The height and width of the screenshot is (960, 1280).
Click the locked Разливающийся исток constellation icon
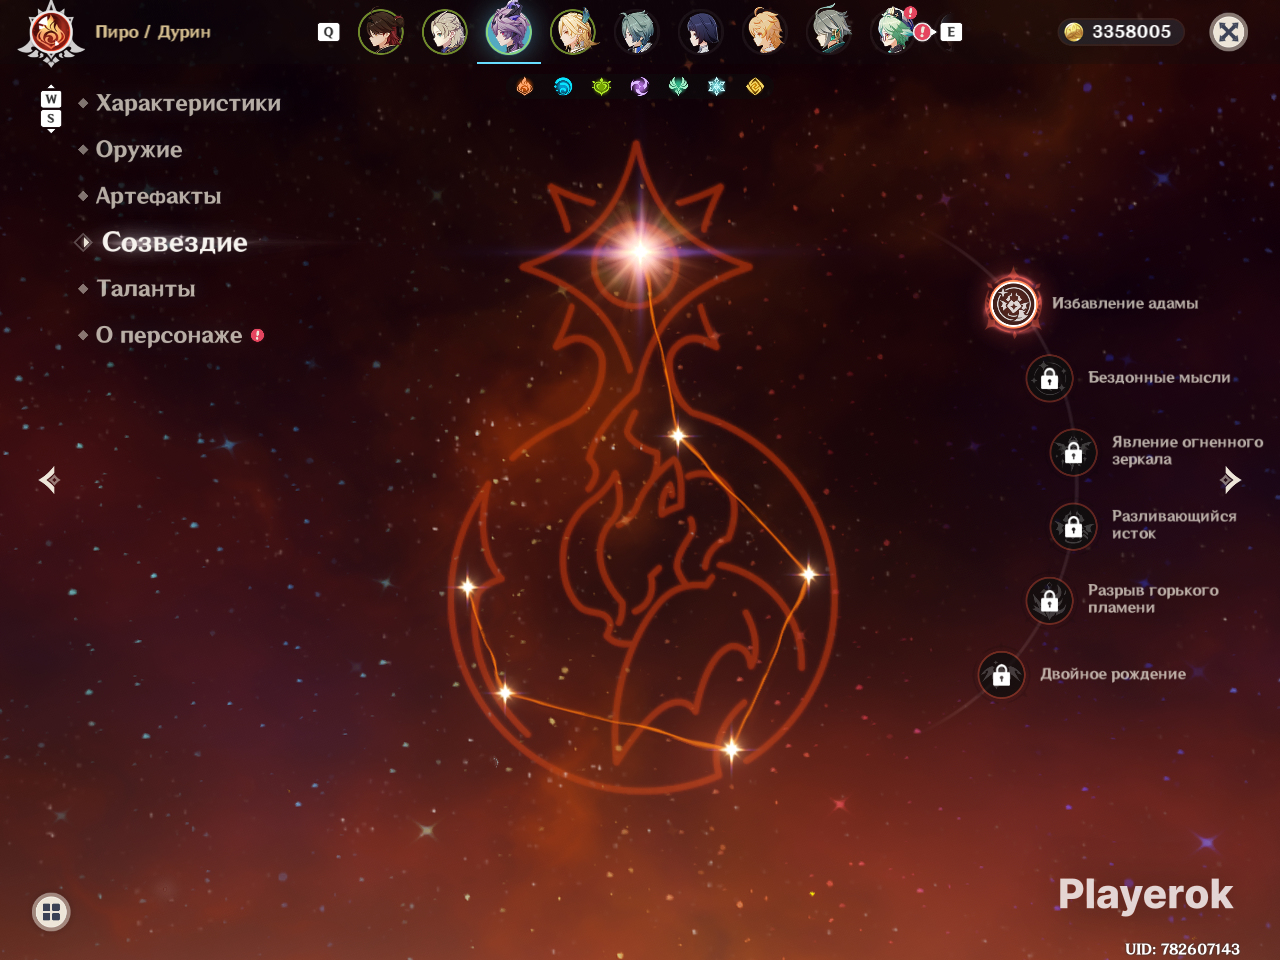click(x=1073, y=526)
